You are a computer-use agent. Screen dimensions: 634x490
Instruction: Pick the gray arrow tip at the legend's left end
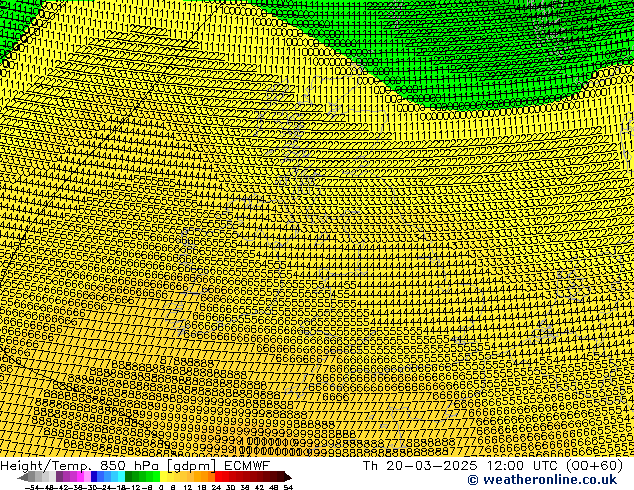23,477
